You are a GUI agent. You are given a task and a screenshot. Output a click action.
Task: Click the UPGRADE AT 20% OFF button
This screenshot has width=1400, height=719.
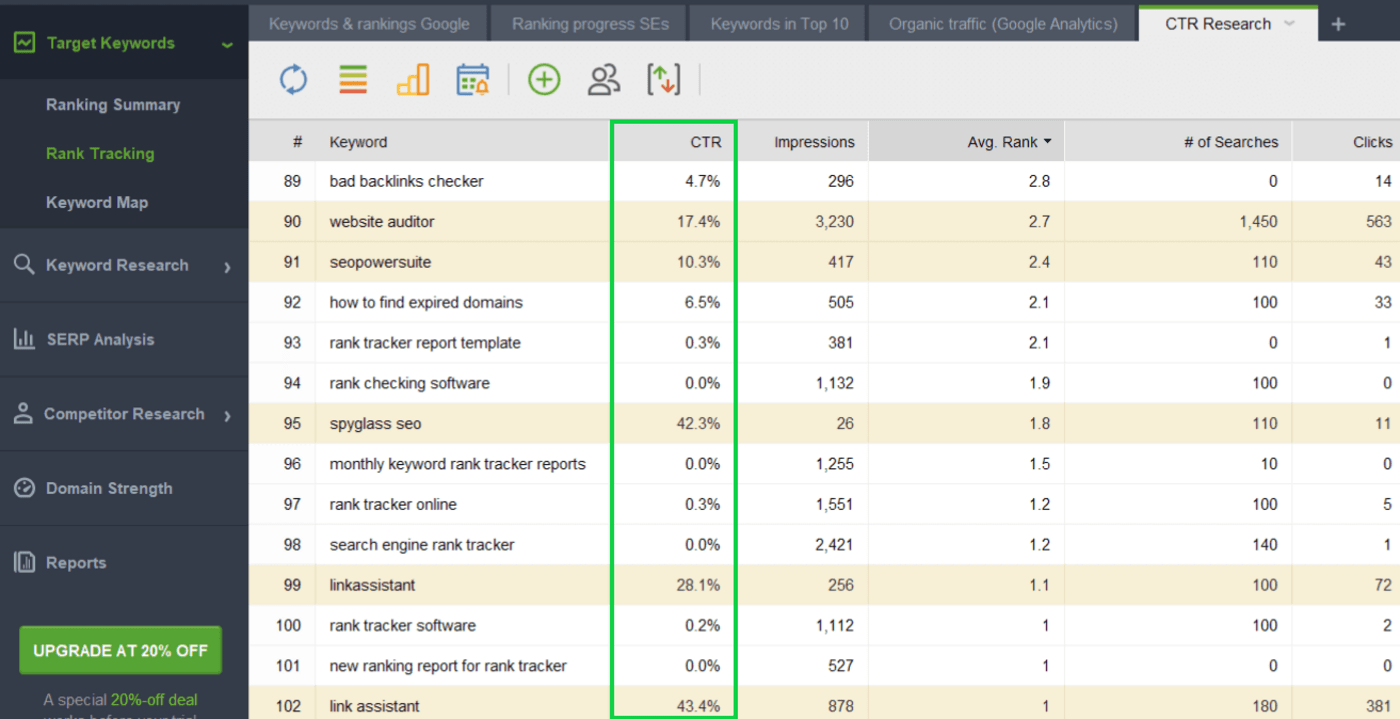120,650
